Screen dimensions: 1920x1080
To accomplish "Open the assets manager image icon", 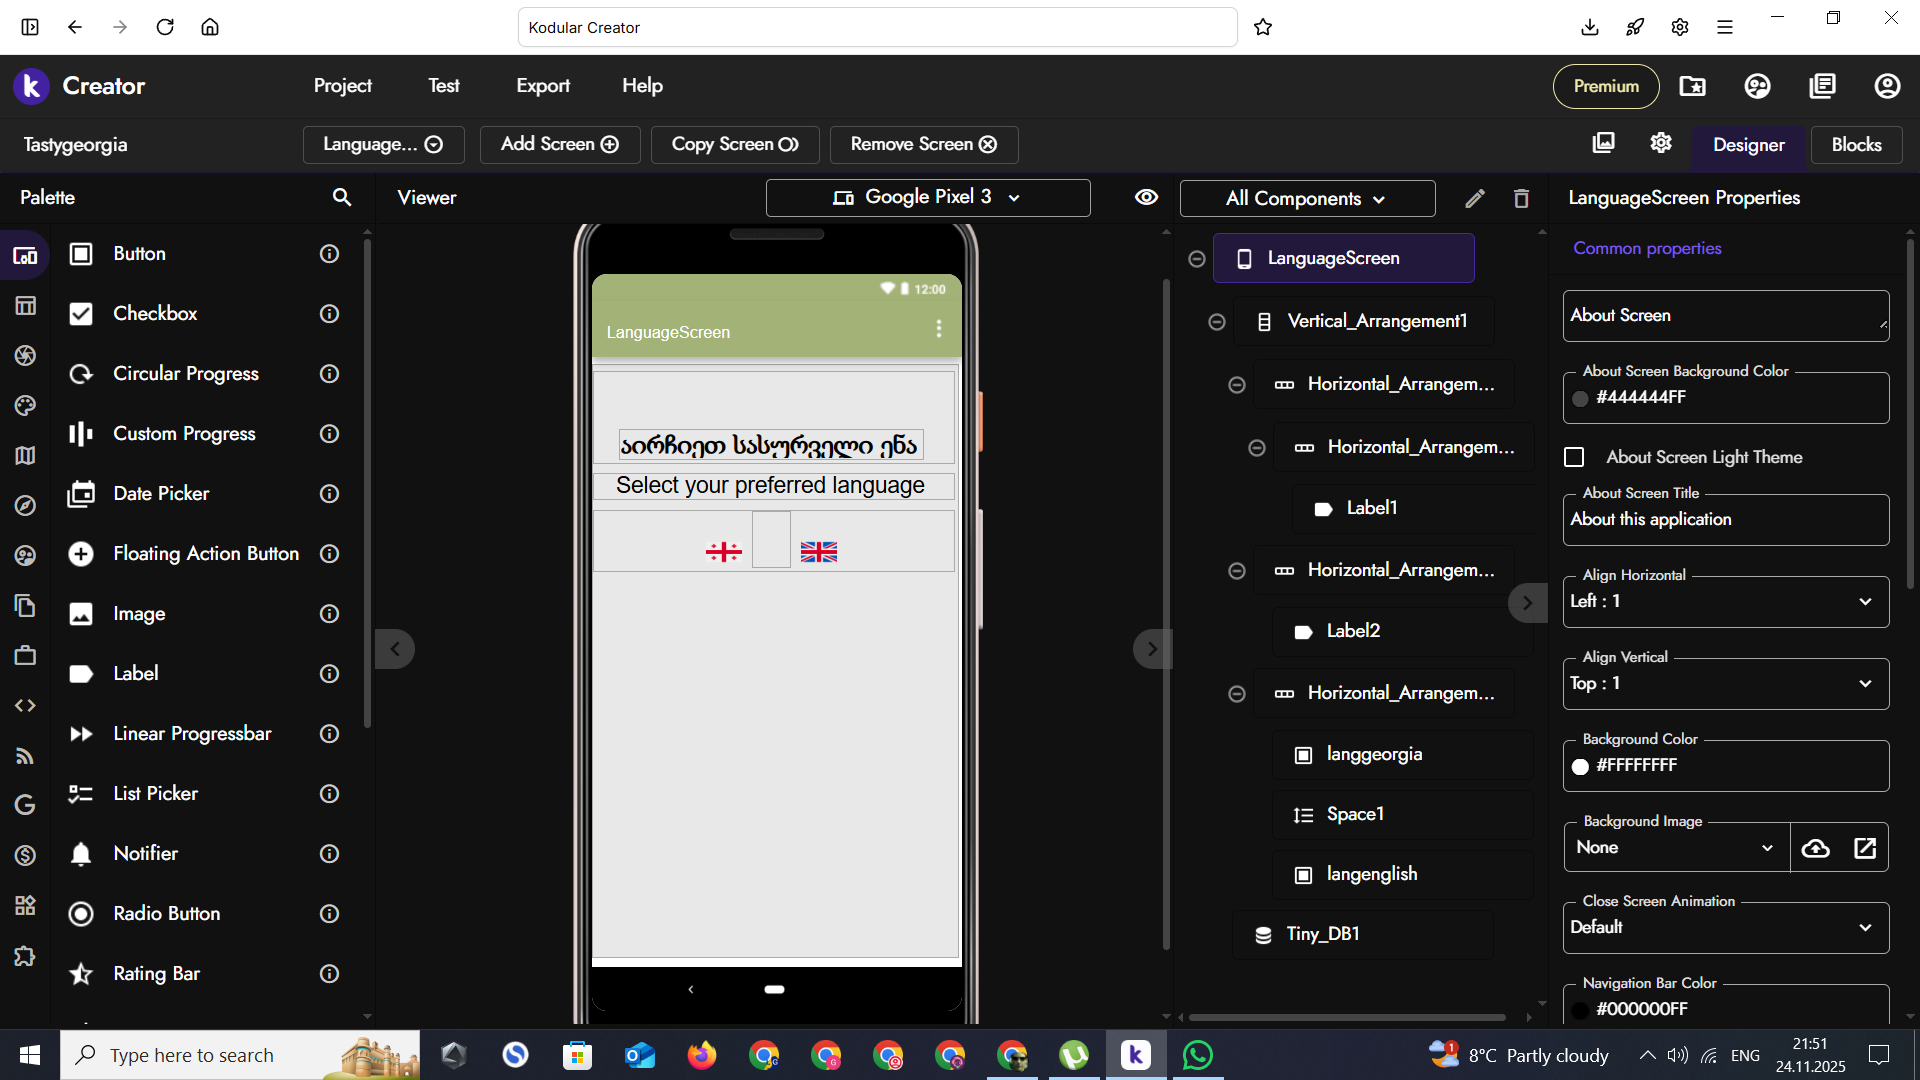I will pyautogui.click(x=1603, y=143).
